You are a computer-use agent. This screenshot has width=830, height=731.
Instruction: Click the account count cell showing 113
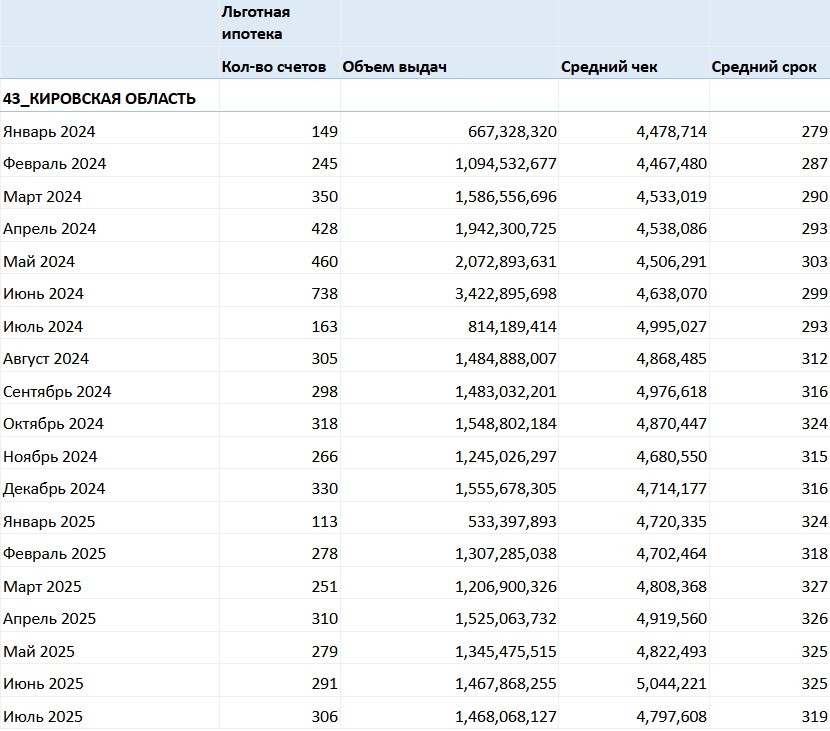point(324,521)
